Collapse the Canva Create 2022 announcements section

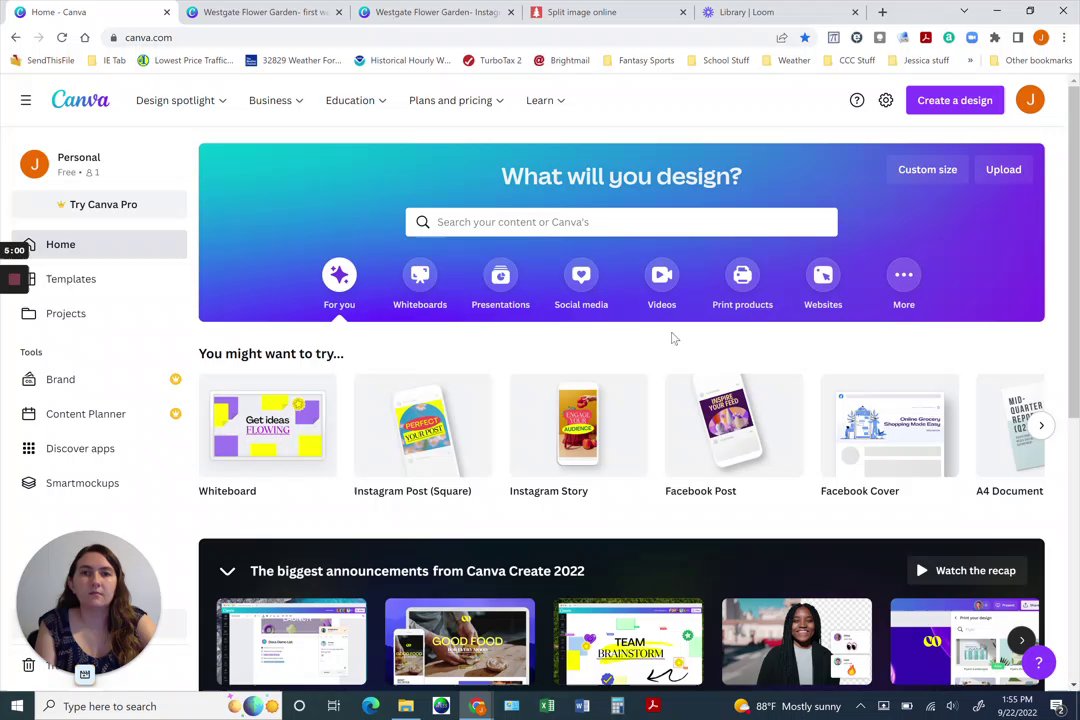click(x=227, y=571)
